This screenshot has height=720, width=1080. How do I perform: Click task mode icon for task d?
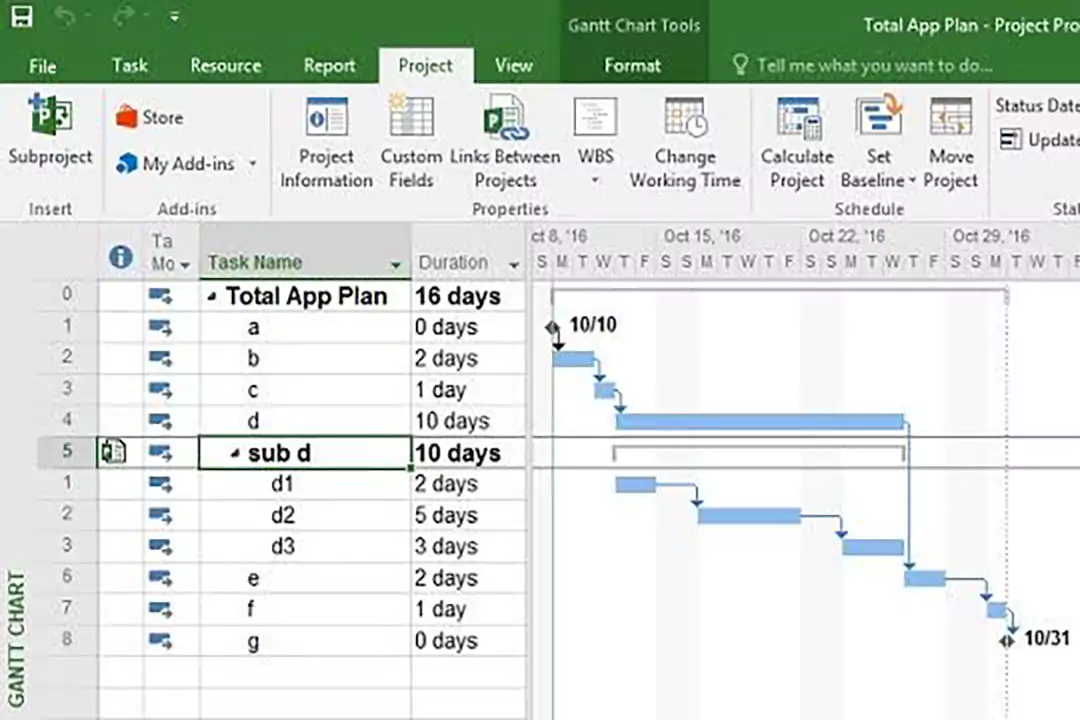160,421
